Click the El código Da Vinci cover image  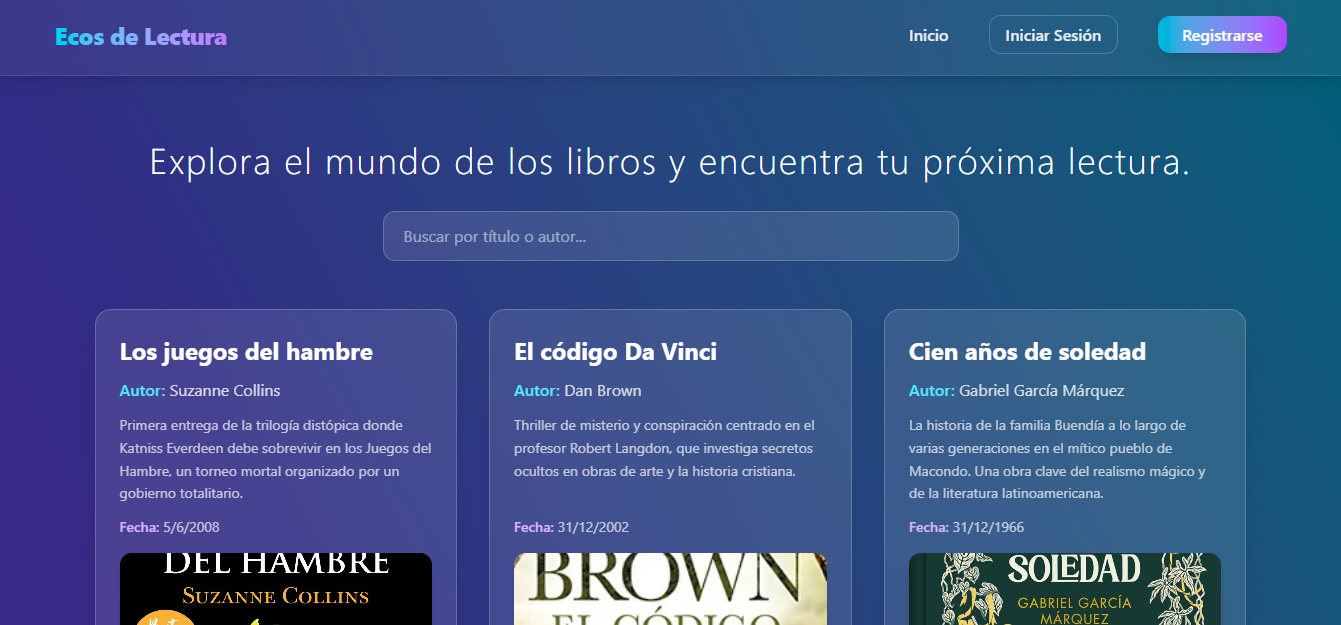point(670,590)
